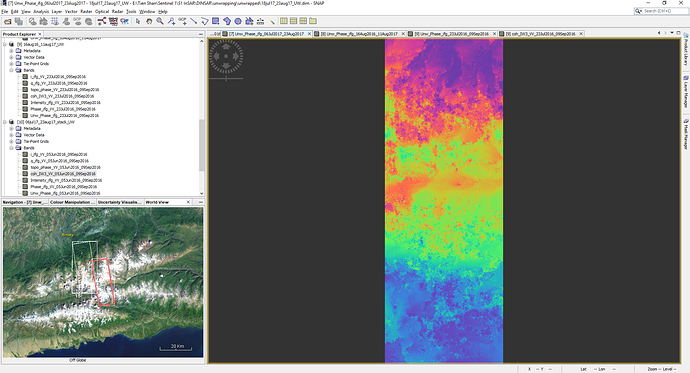Click the Product Explorer vertical scrollbar
The width and height of the screenshot is (690, 373).
click(x=202, y=117)
